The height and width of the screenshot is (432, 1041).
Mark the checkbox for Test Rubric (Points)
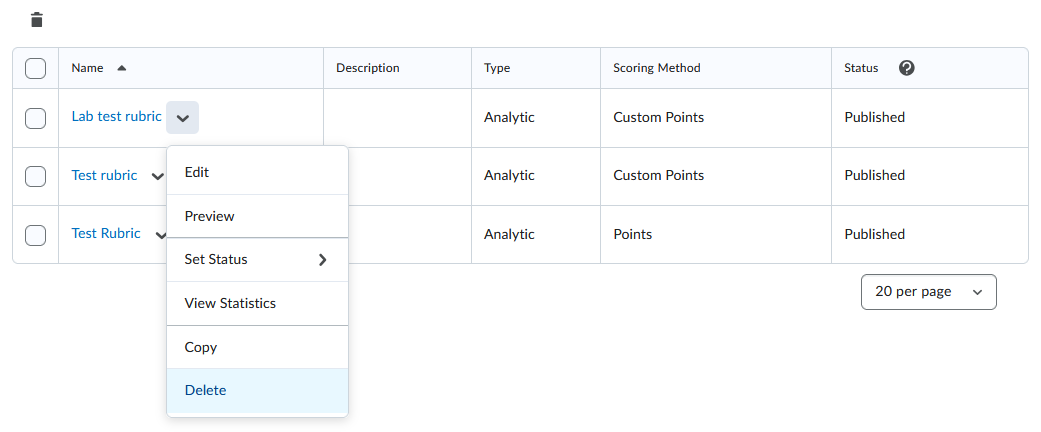click(x=35, y=235)
